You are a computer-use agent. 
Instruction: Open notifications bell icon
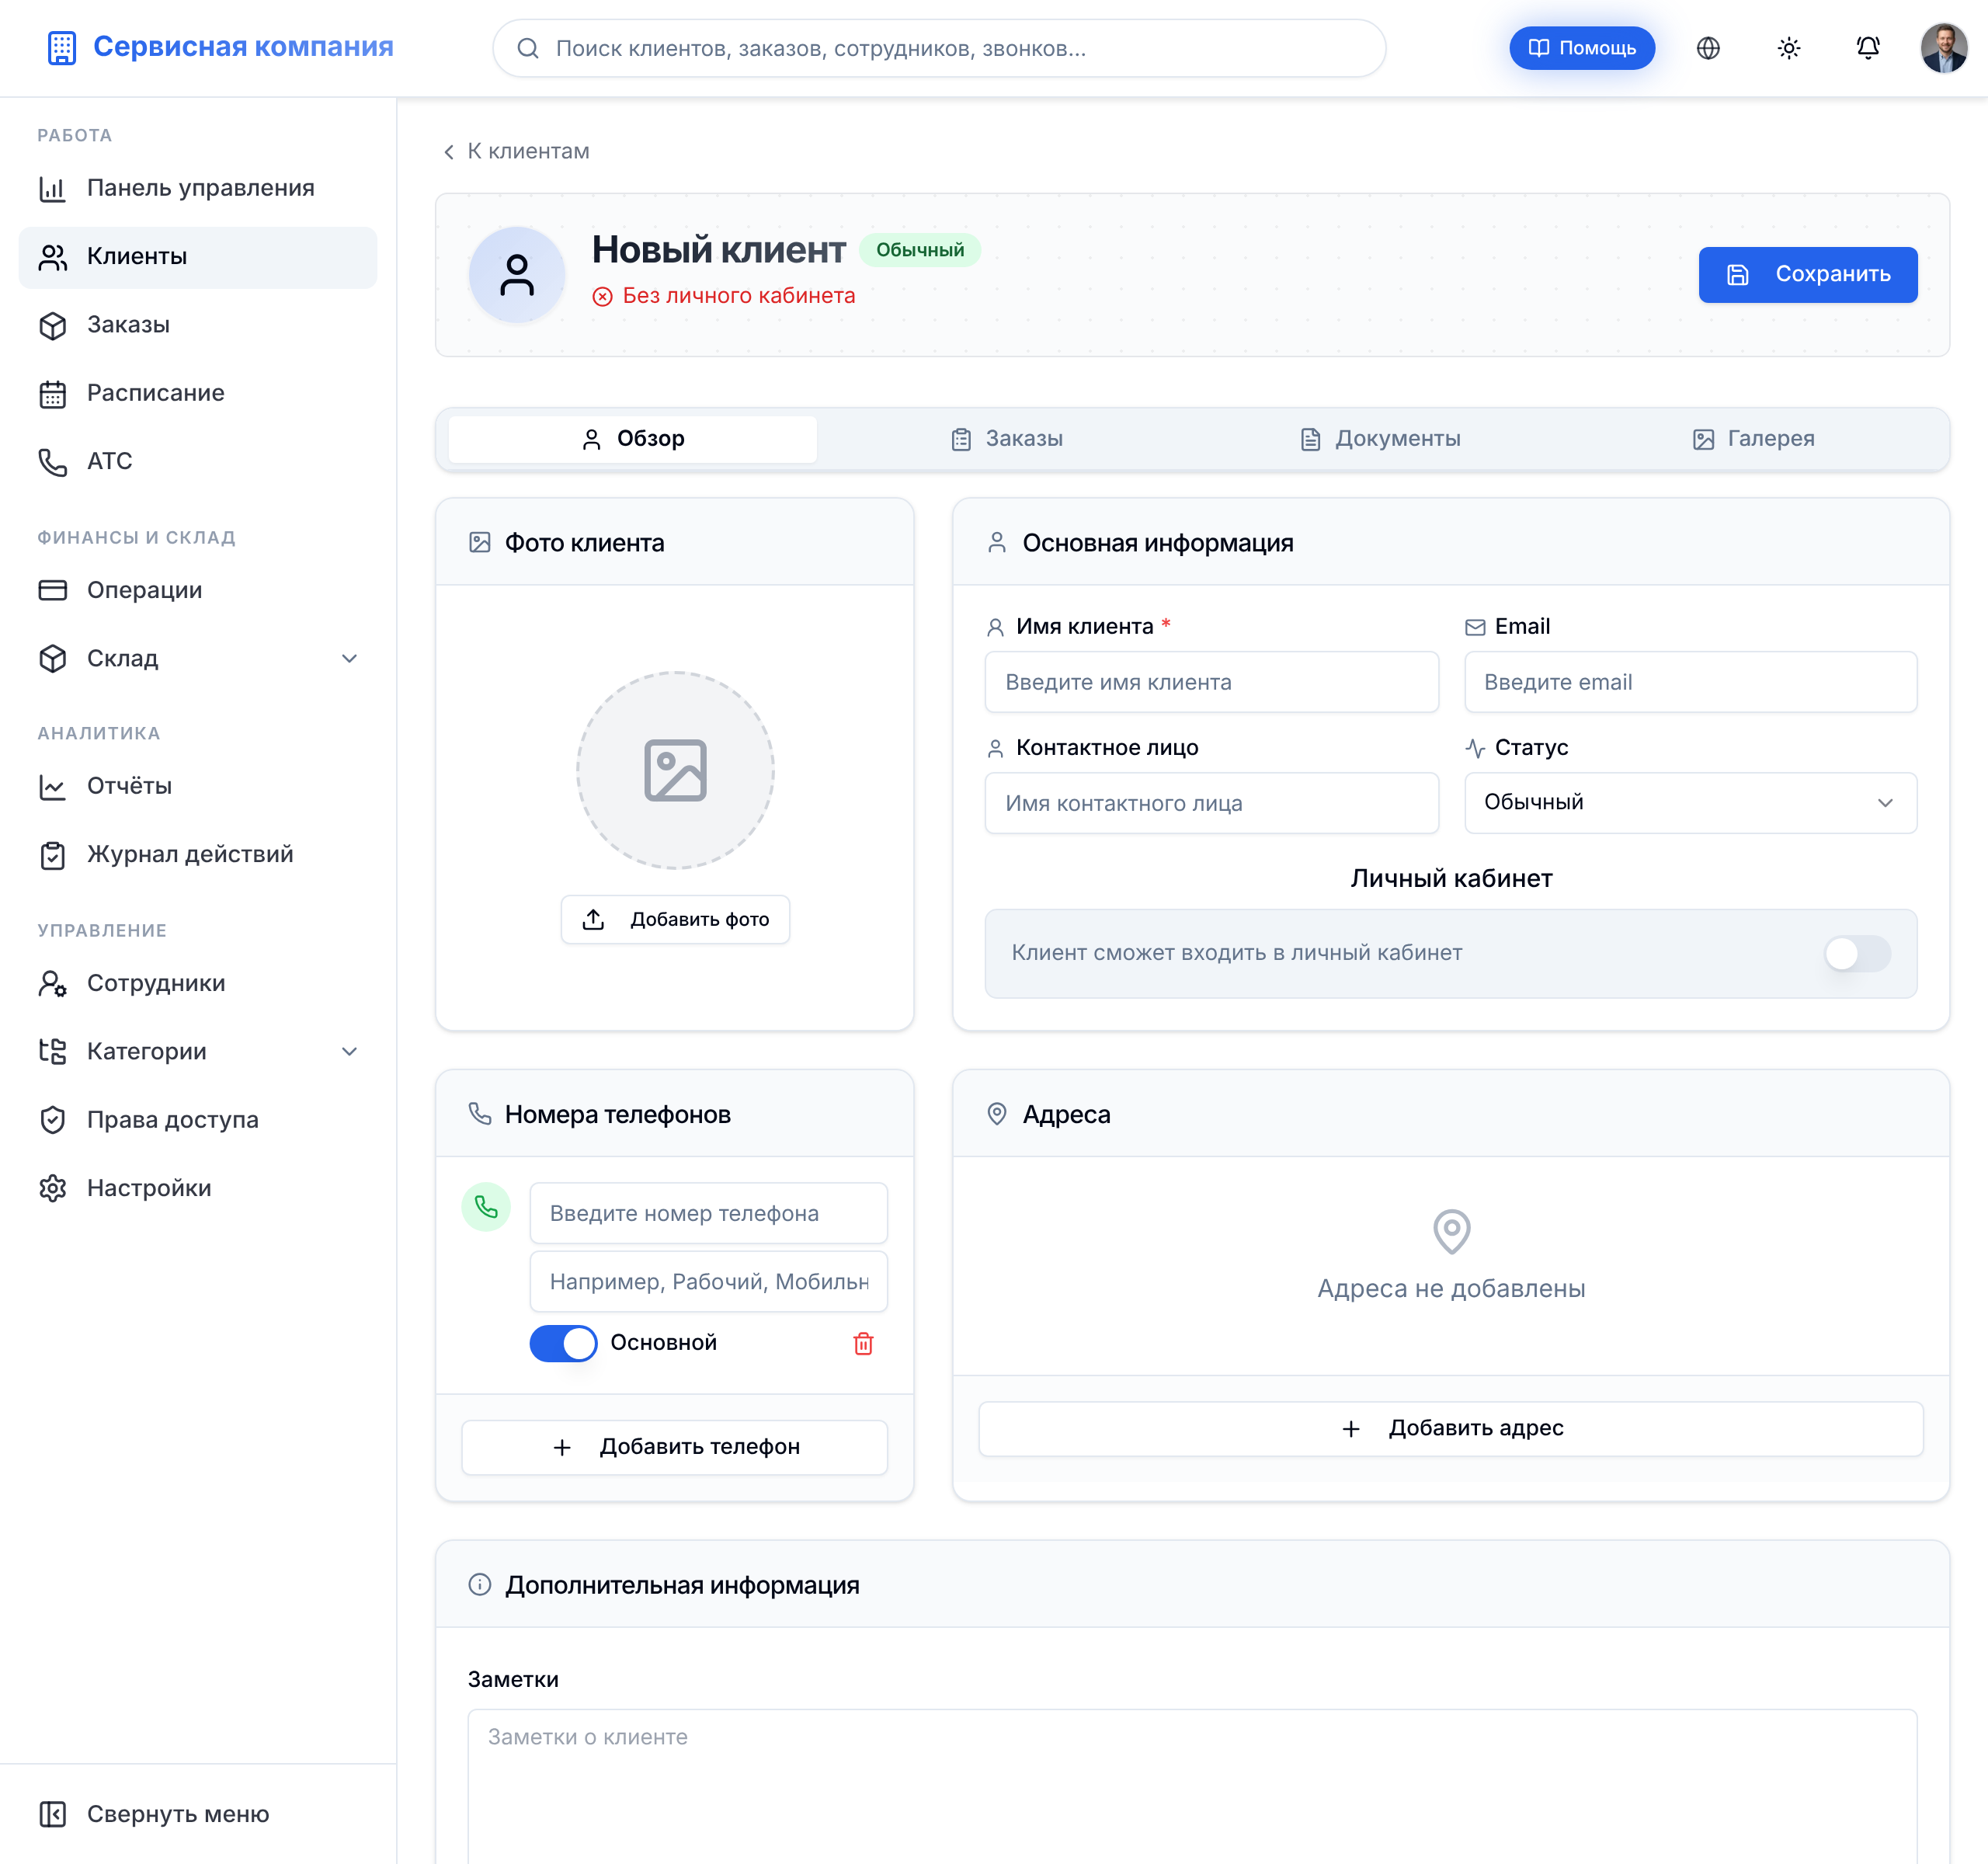(x=1868, y=48)
